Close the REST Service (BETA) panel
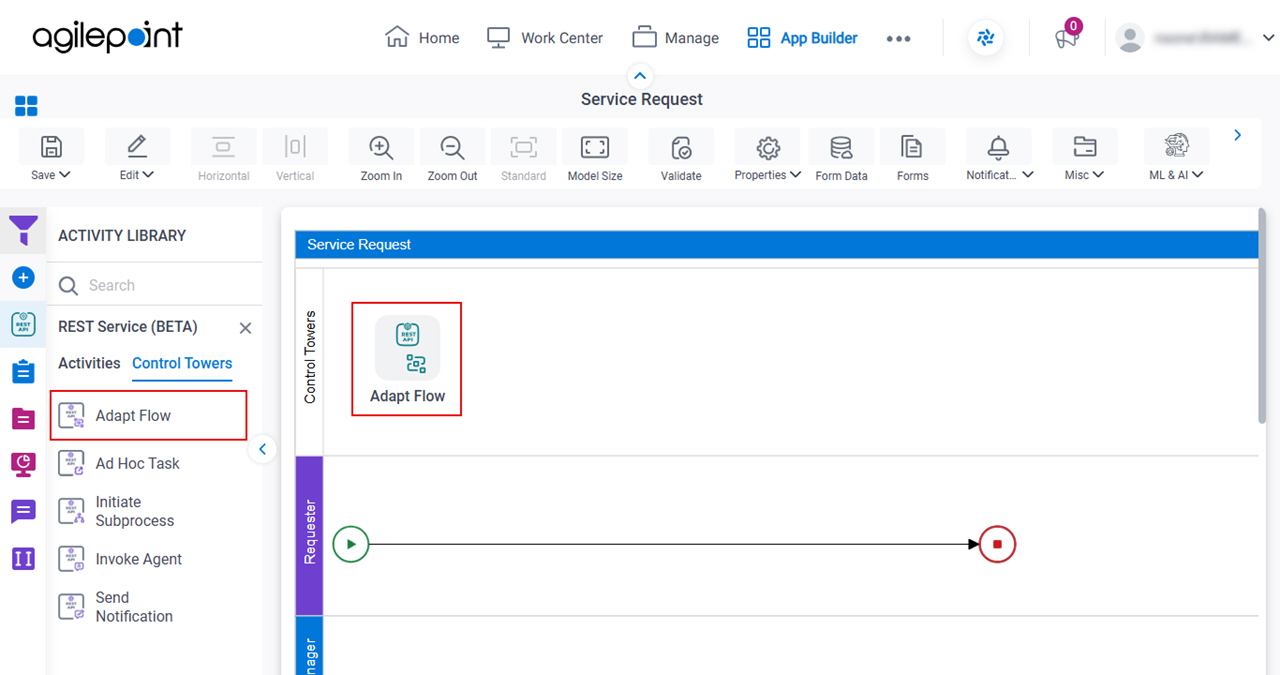 coord(245,328)
